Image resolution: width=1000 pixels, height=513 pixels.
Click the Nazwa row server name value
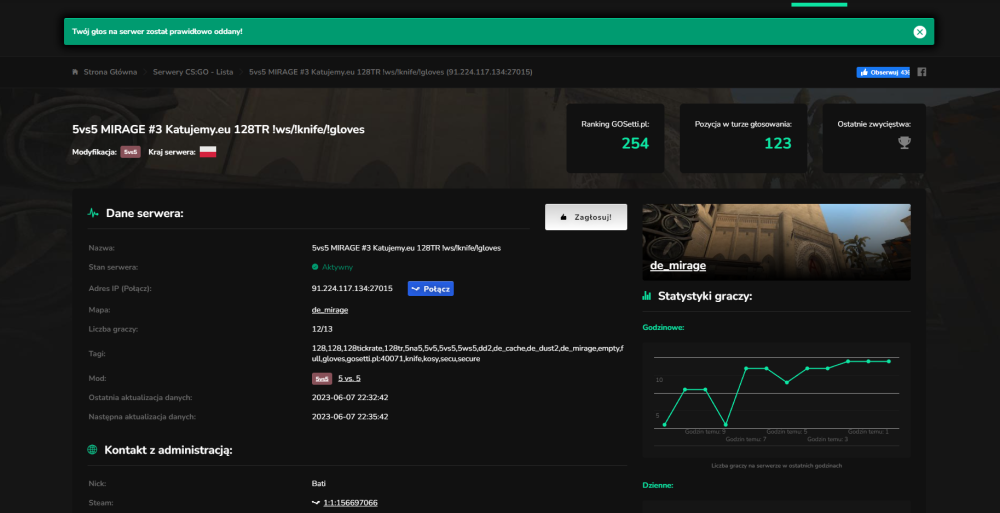[406, 248]
